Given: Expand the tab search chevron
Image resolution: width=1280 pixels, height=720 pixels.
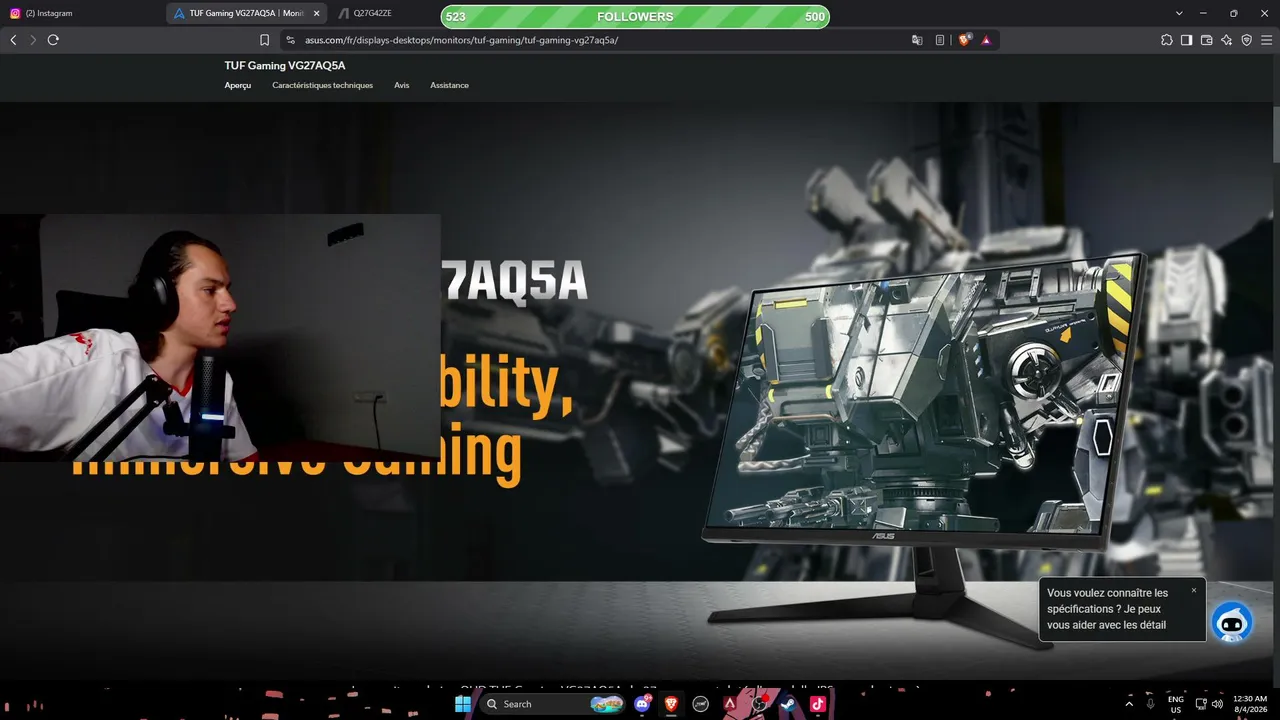Looking at the screenshot, I should 1179,13.
